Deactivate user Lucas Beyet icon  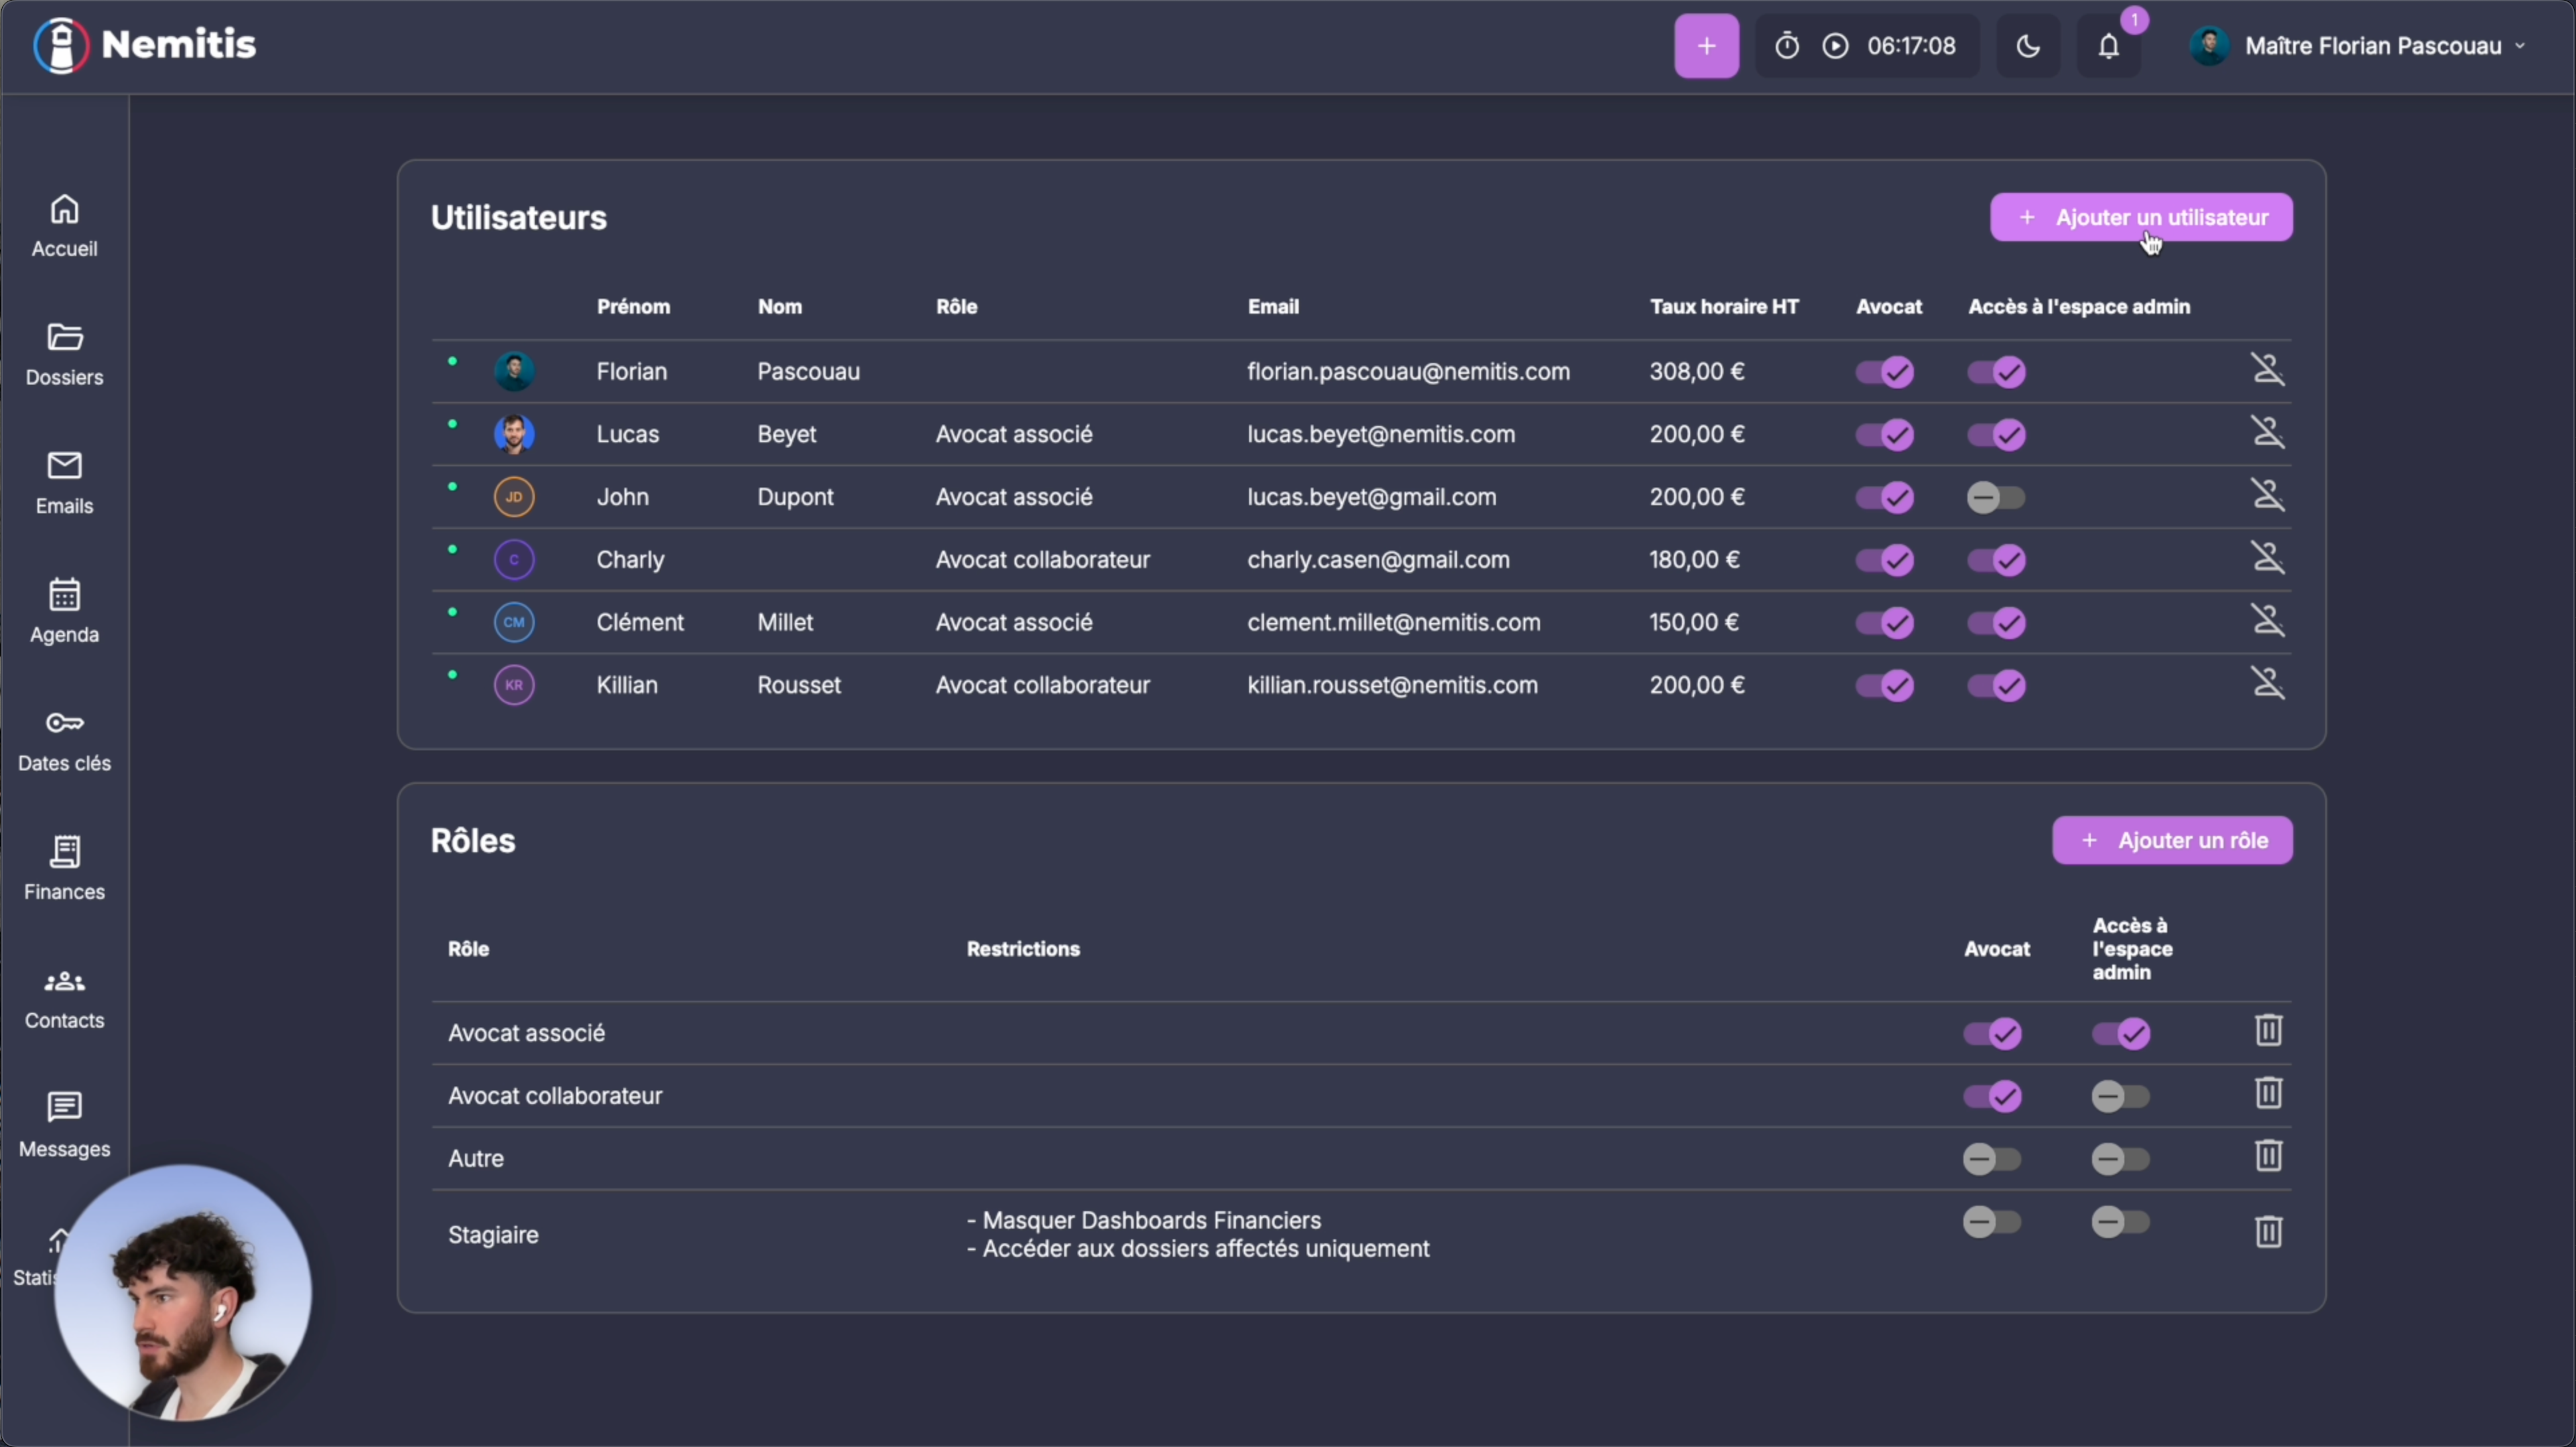click(x=2267, y=433)
